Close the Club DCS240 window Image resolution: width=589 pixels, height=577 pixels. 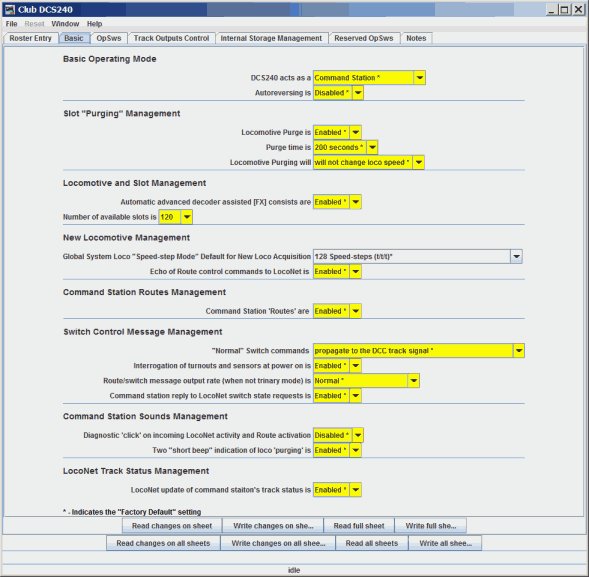pyautogui.click(x=578, y=10)
